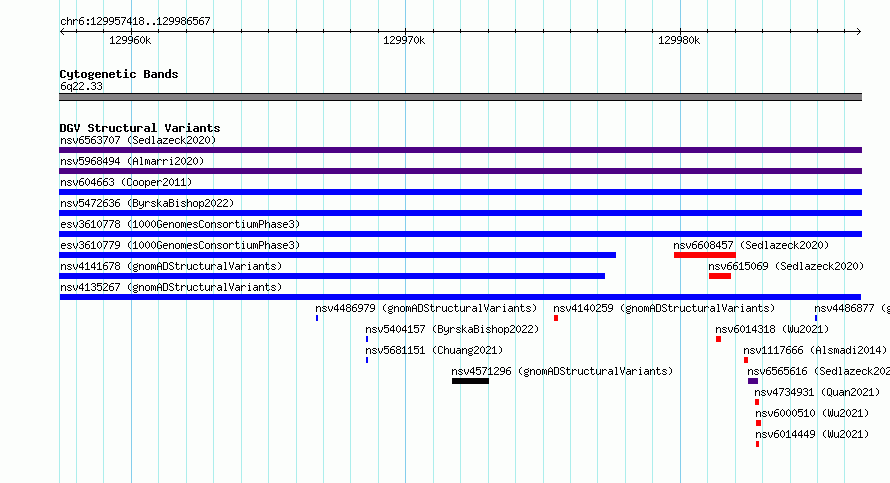
Task: Click the red marker under nsv4734931
Action: [757, 402]
